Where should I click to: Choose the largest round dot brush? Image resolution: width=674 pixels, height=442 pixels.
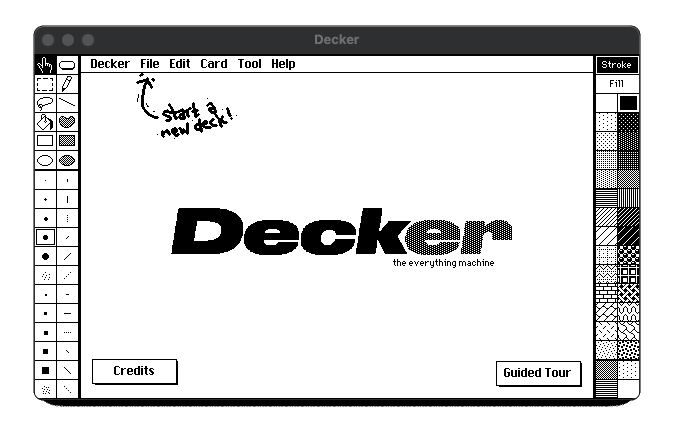click(46, 257)
